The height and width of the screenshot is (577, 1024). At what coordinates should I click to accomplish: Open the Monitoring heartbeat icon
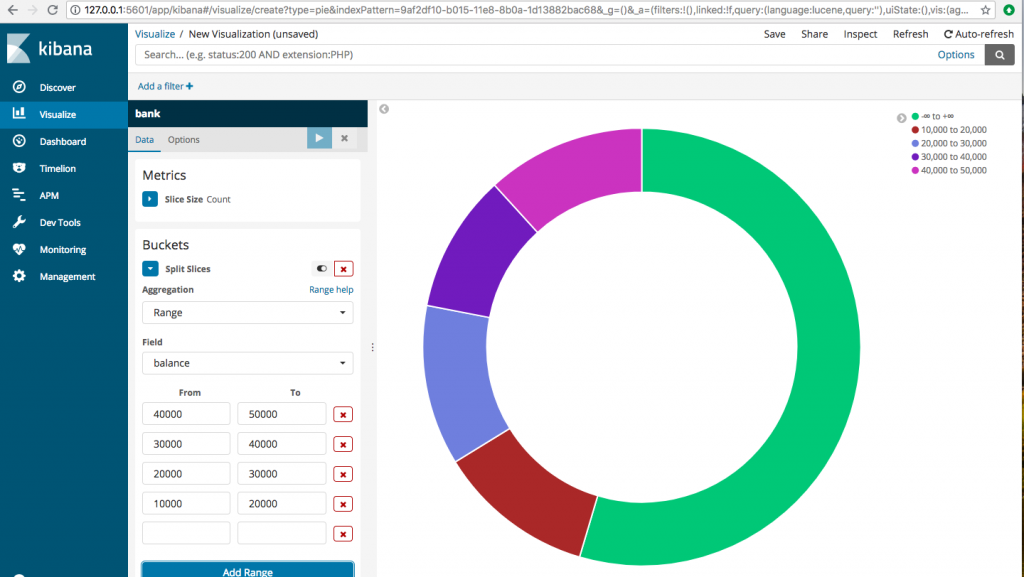click(20, 249)
